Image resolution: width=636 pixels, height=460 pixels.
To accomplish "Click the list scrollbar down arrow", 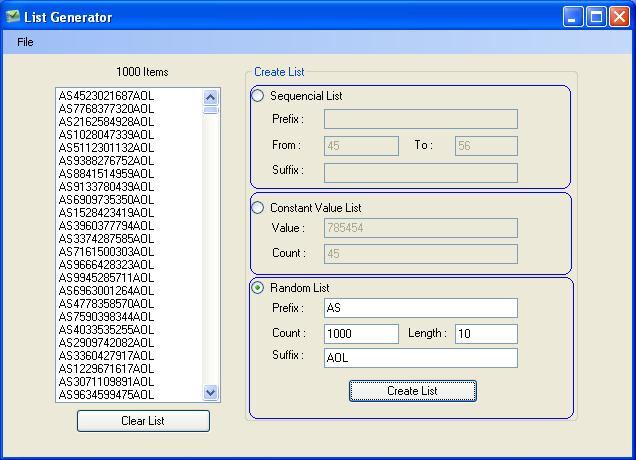I will coord(211,393).
